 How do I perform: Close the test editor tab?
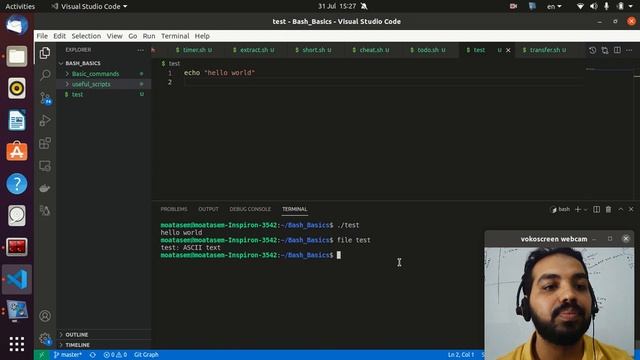[508, 50]
